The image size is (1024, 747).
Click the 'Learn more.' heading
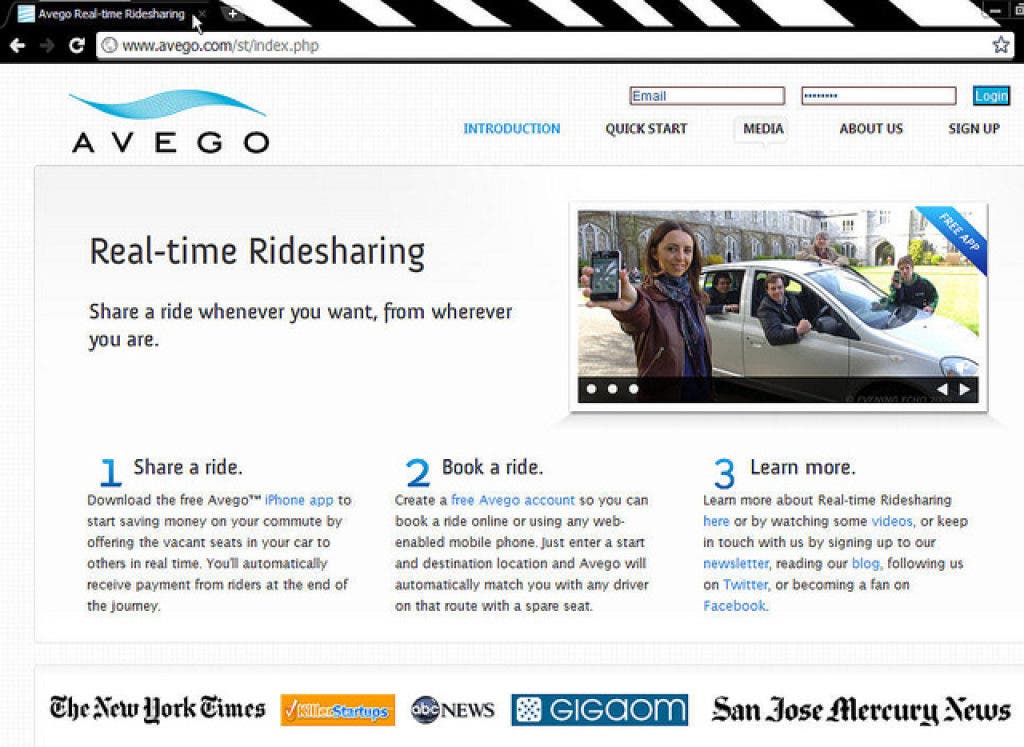[803, 468]
